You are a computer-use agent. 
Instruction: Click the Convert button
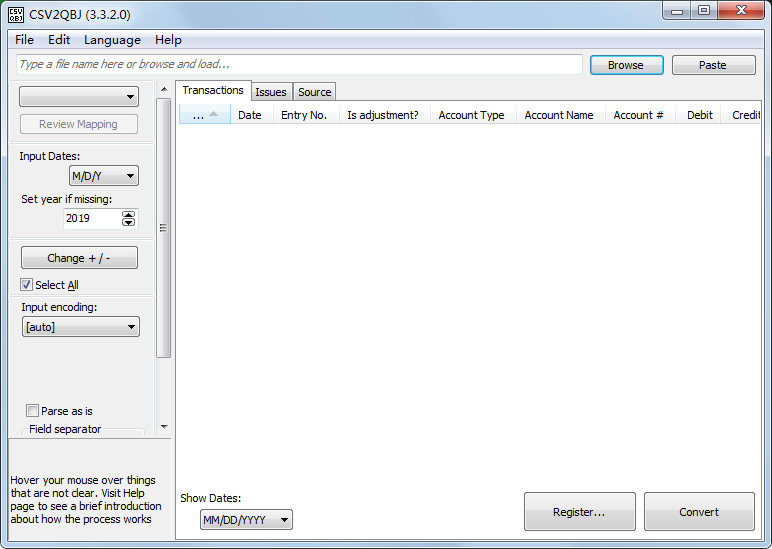point(699,512)
